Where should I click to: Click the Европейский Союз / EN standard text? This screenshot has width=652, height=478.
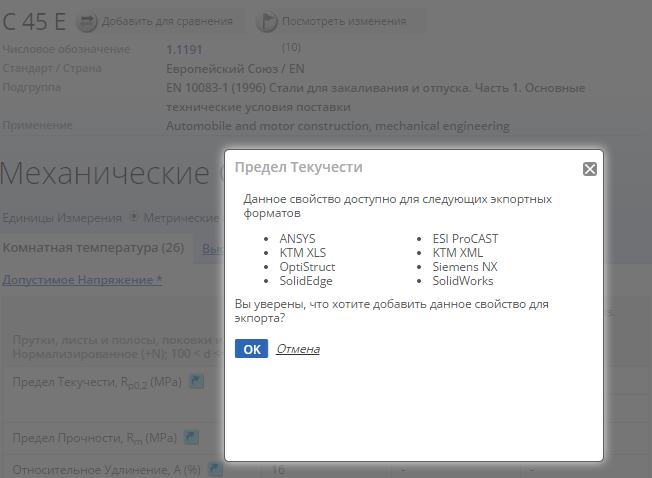(235, 69)
